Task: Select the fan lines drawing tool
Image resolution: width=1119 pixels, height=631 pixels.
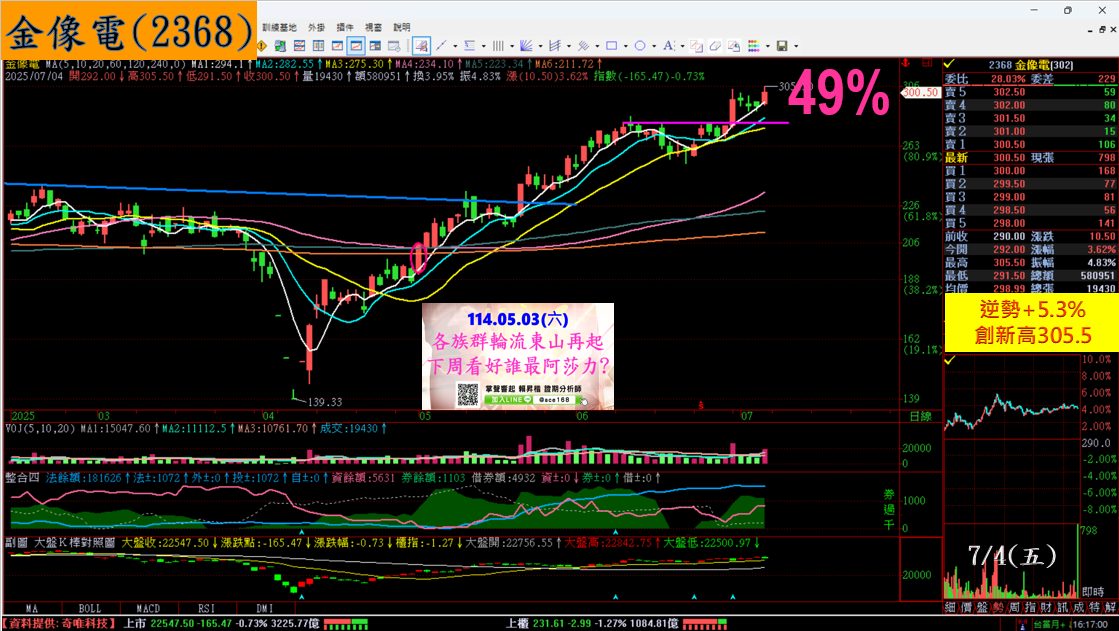Action: pyautogui.click(x=526, y=46)
